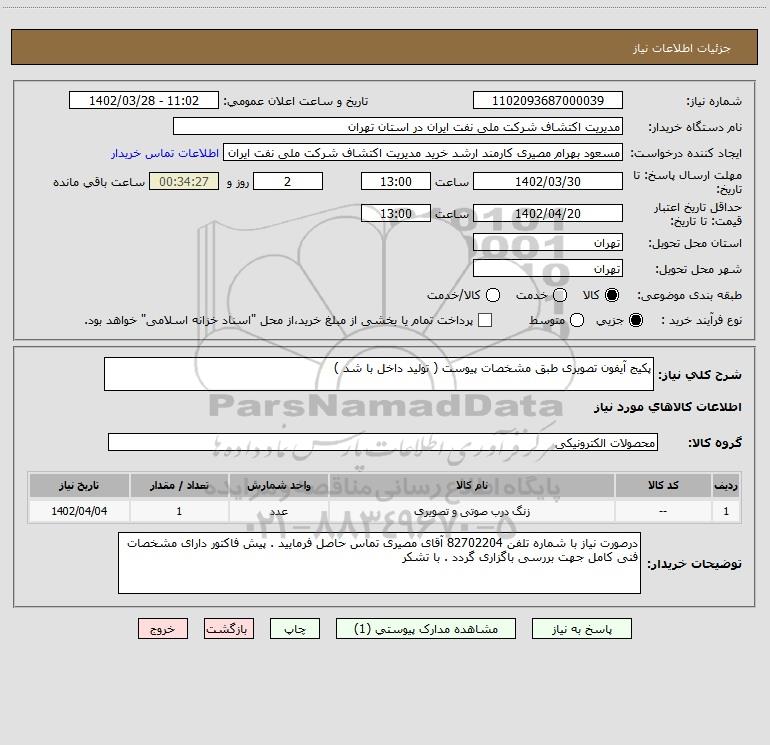Click the 1402/03/30 deadline date field
Viewport: 770px width, 745px height.
pos(548,181)
